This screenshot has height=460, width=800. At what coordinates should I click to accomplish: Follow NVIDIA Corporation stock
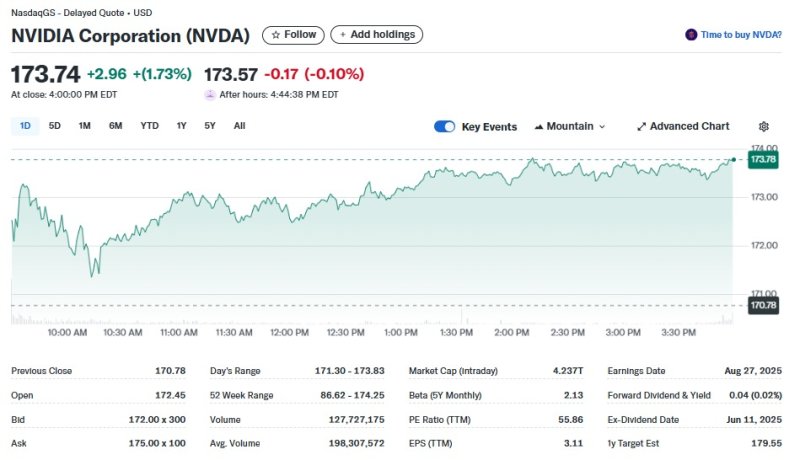tap(293, 35)
